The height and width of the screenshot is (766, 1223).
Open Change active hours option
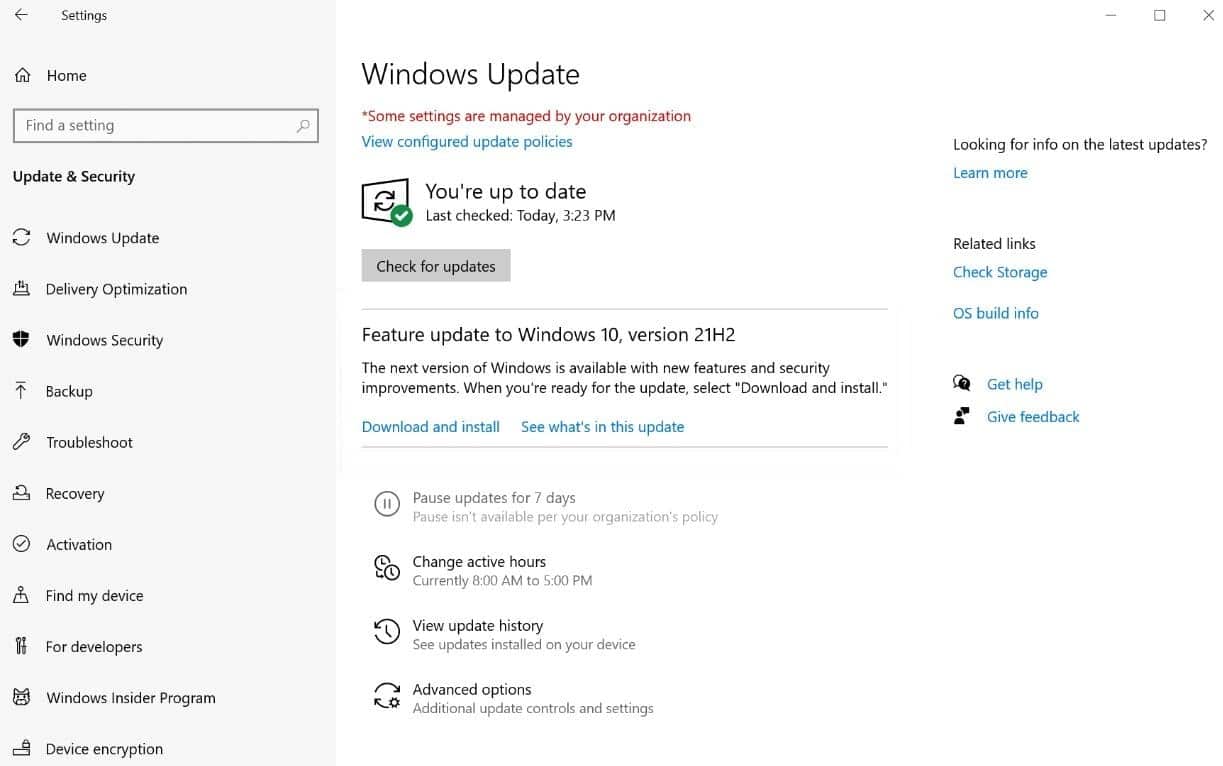pyautogui.click(x=483, y=571)
